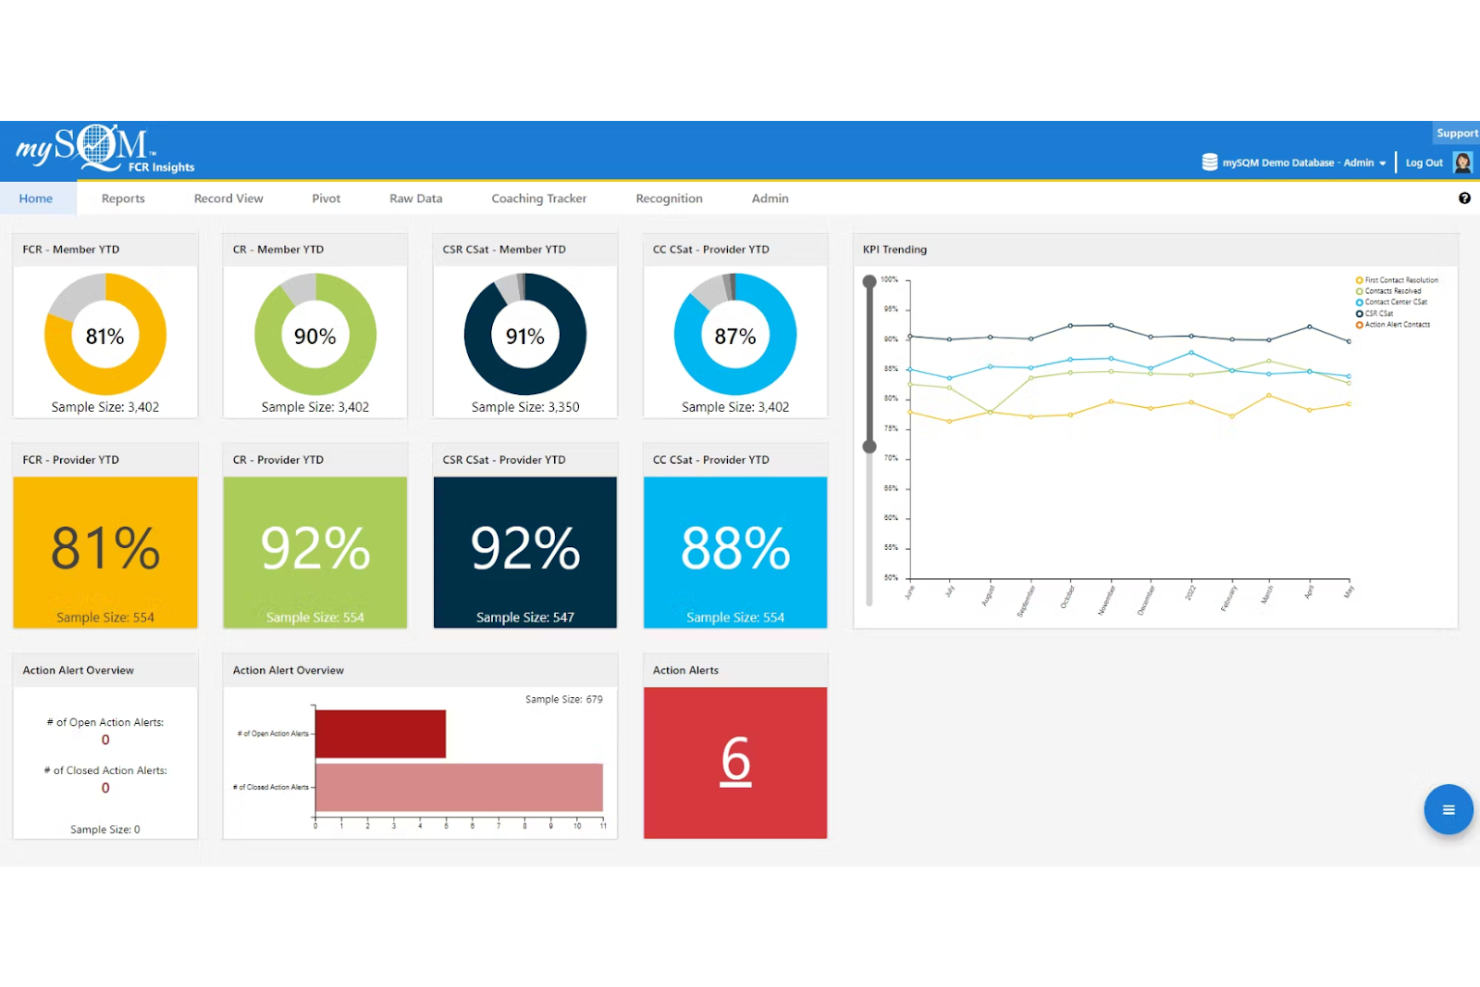
Task: Click the upper handle of the KPI chart slider
Action: [869, 282]
